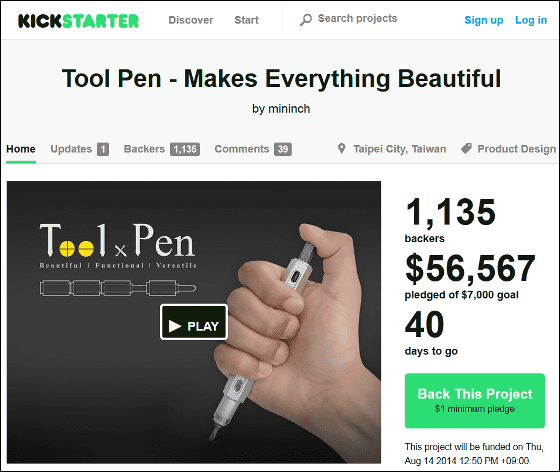Click the search magnifier icon

pyautogui.click(x=306, y=20)
